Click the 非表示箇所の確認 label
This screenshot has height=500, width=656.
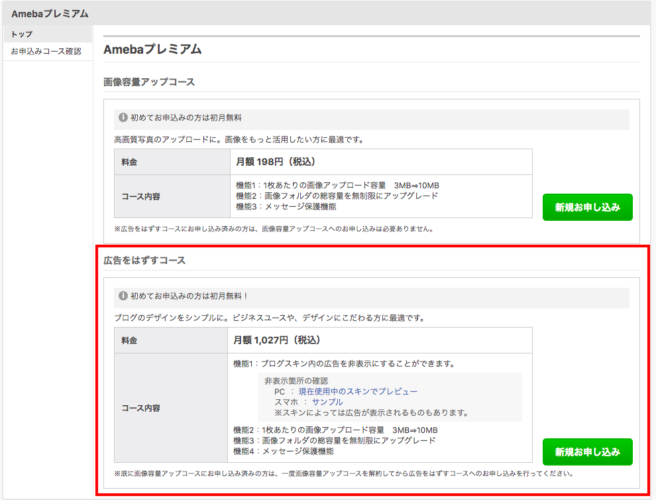coord(296,381)
